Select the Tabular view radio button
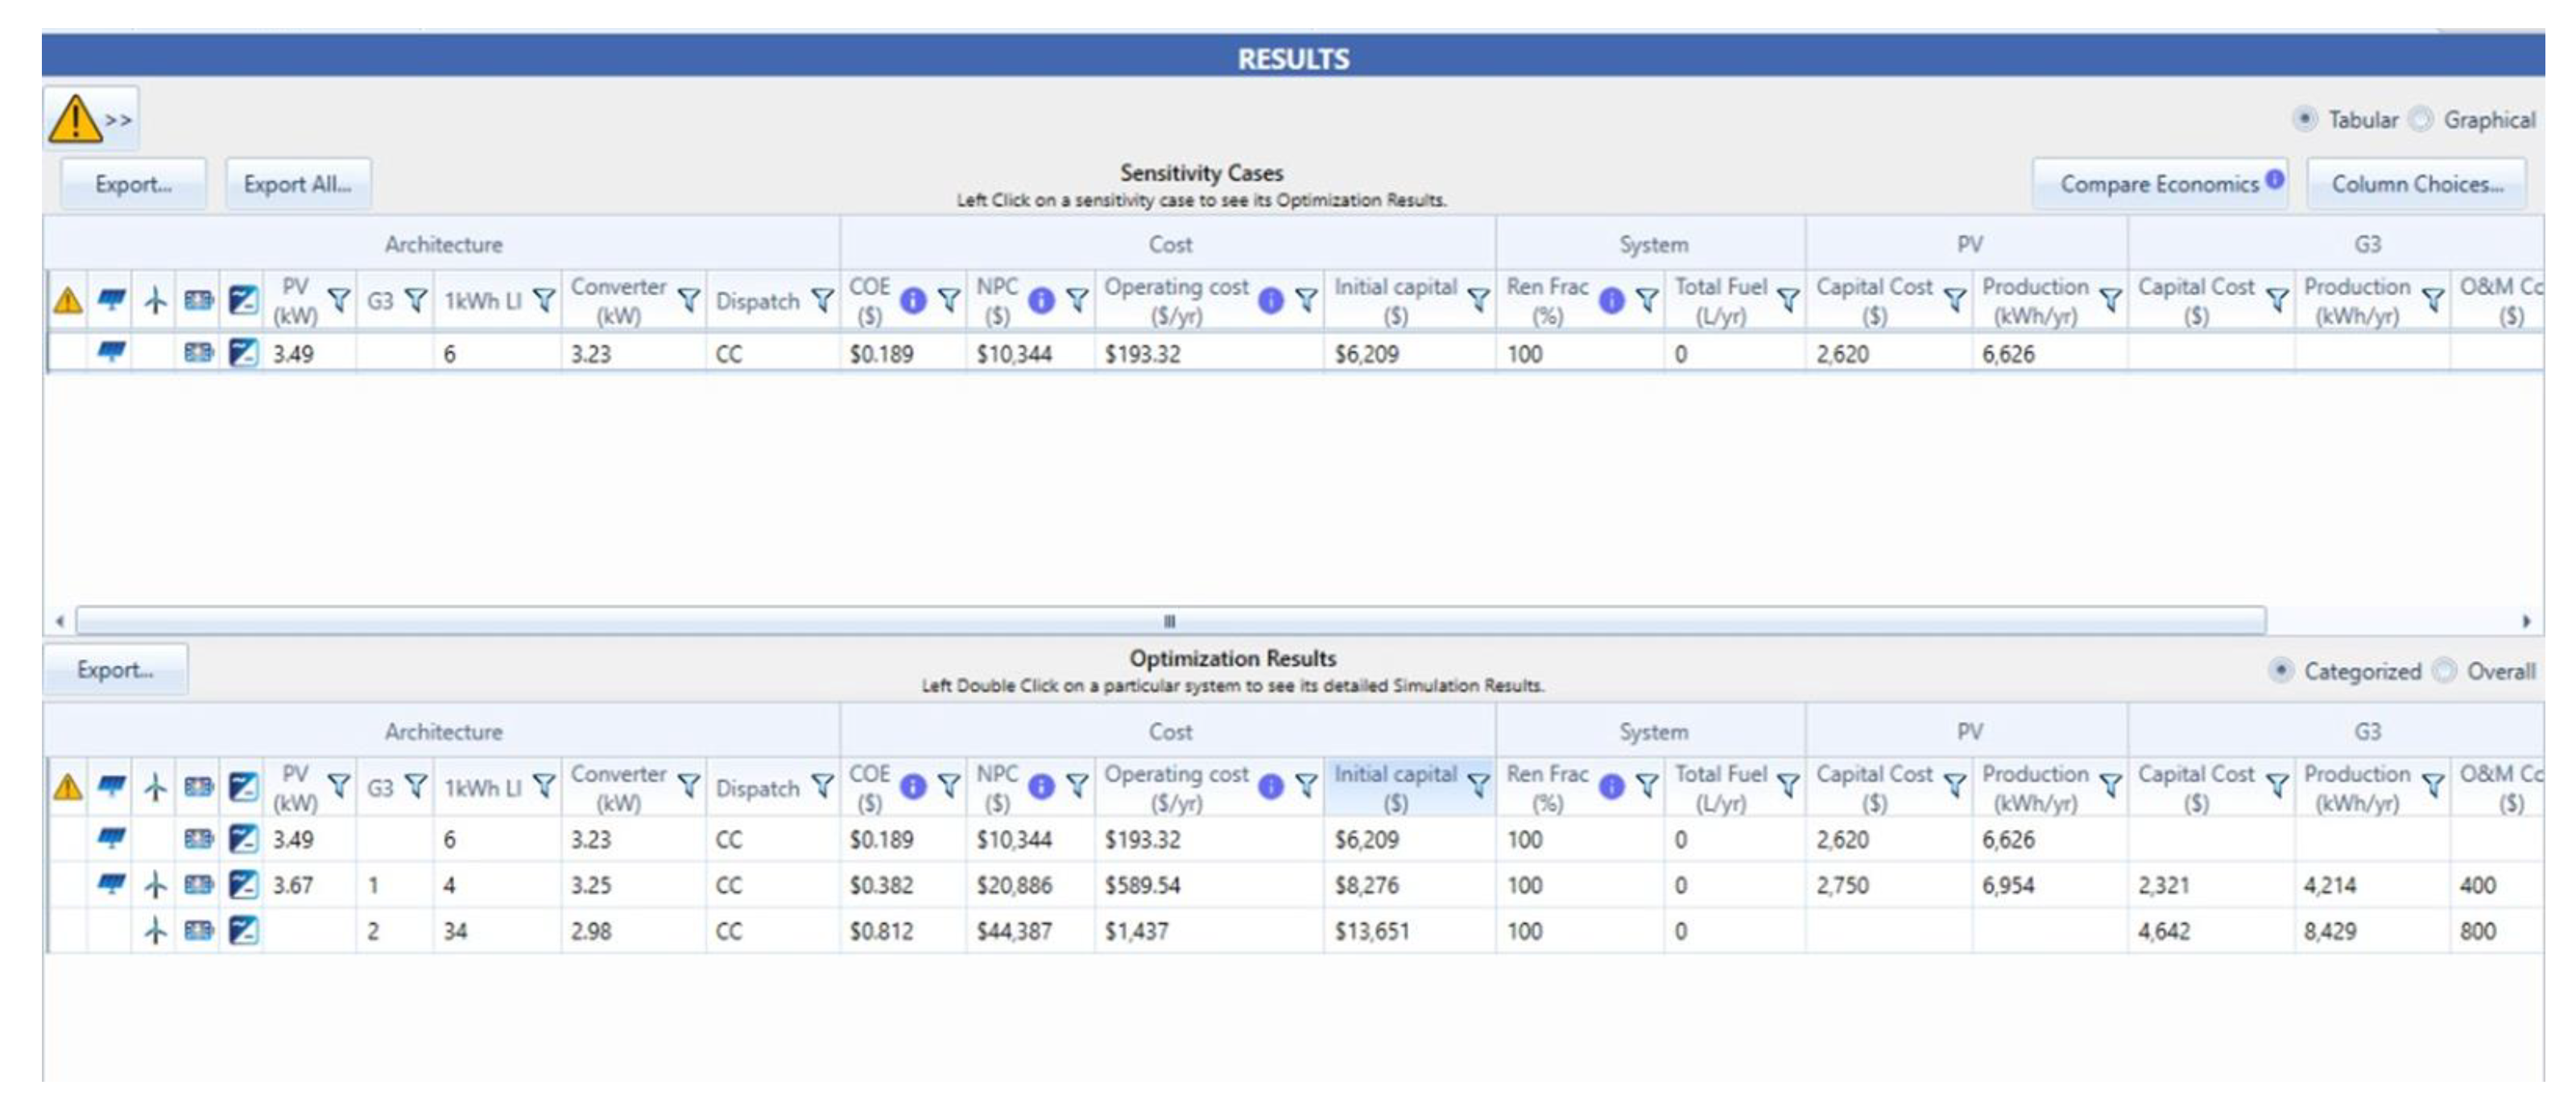2576x1114 pixels. pos(2305,119)
